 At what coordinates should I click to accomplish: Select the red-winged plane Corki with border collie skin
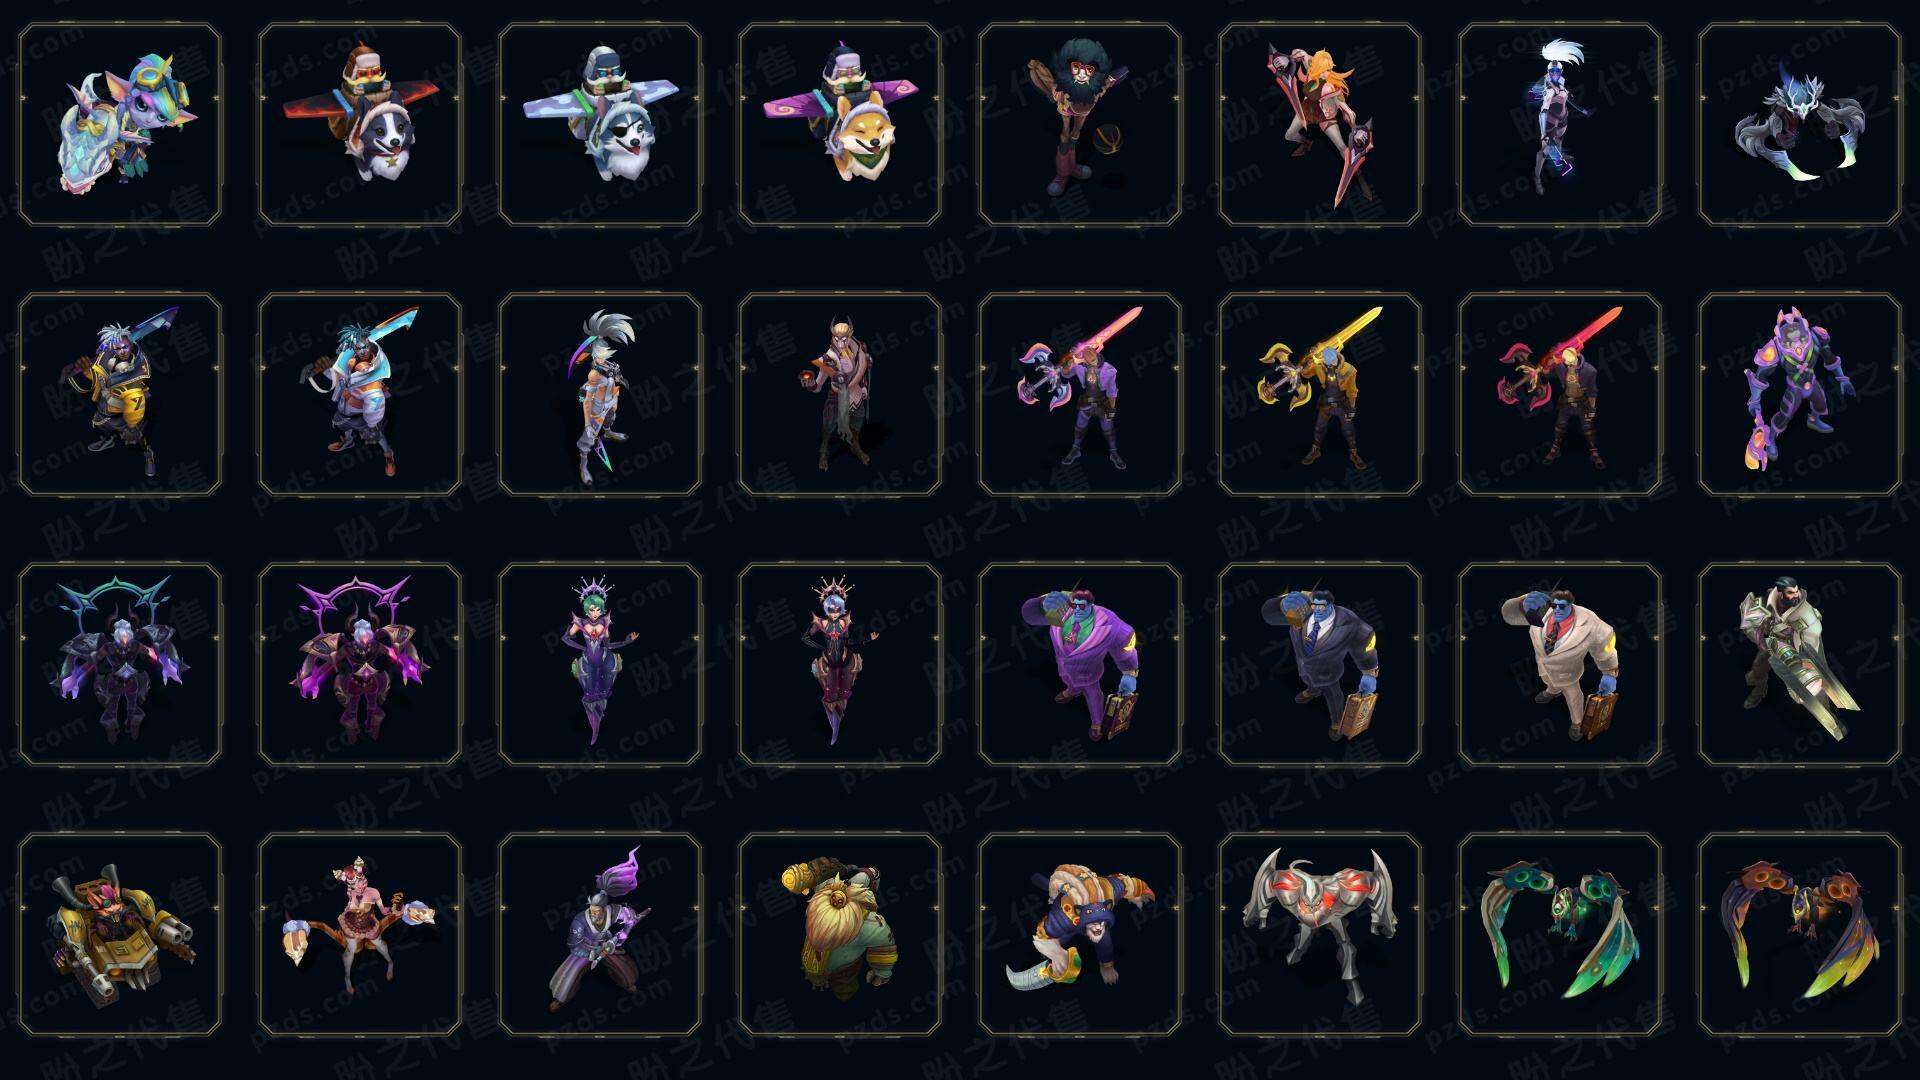click(360, 125)
